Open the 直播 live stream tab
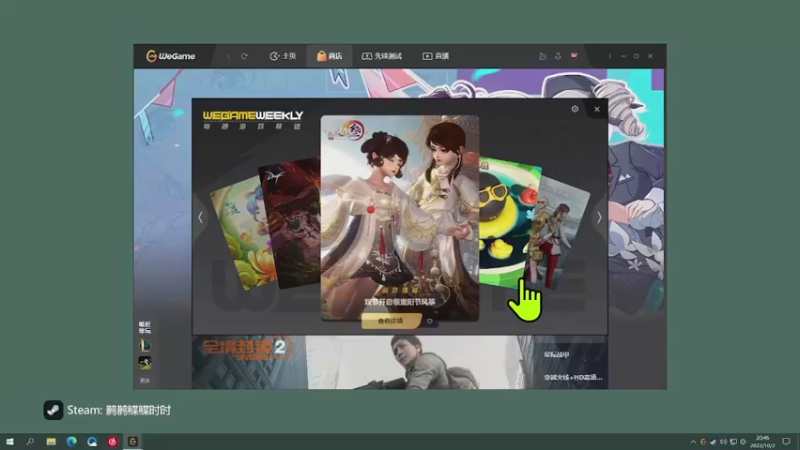The image size is (800, 450). click(x=435, y=56)
